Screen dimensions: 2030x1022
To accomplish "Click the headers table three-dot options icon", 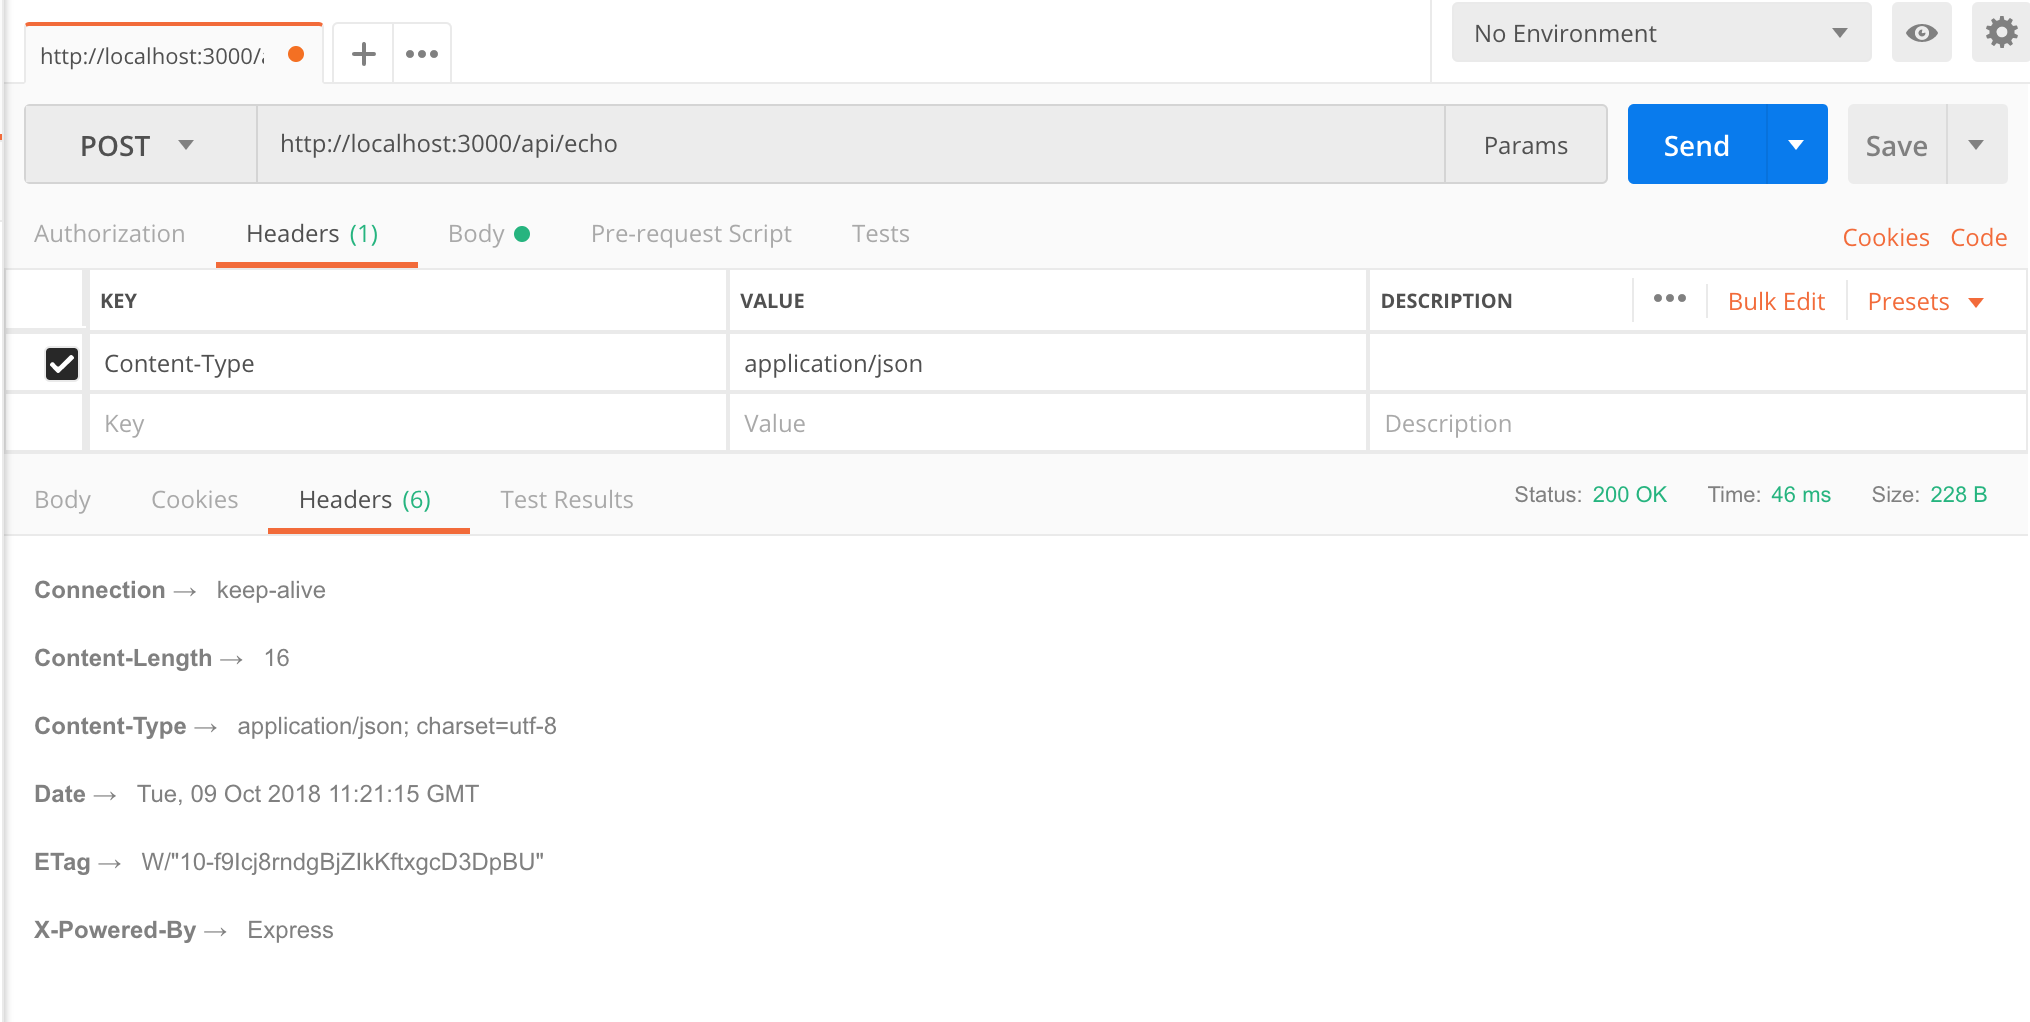I will click(x=1669, y=299).
